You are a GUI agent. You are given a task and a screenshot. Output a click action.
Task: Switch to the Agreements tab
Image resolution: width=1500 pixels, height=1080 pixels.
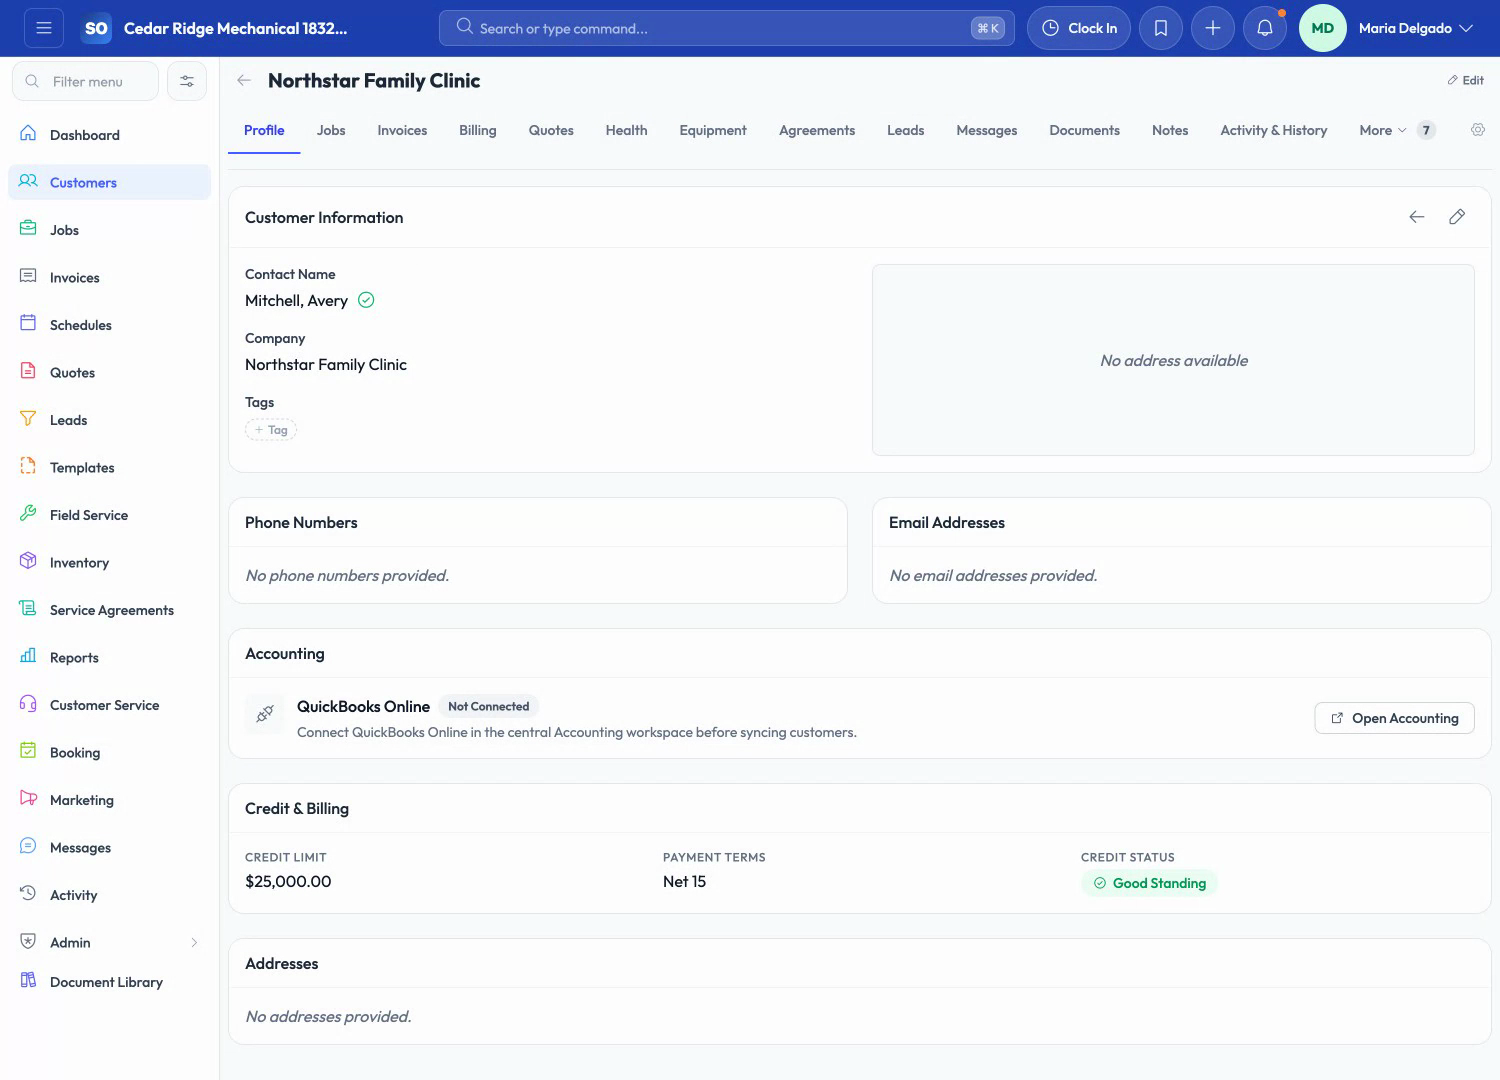pos(817,130)
